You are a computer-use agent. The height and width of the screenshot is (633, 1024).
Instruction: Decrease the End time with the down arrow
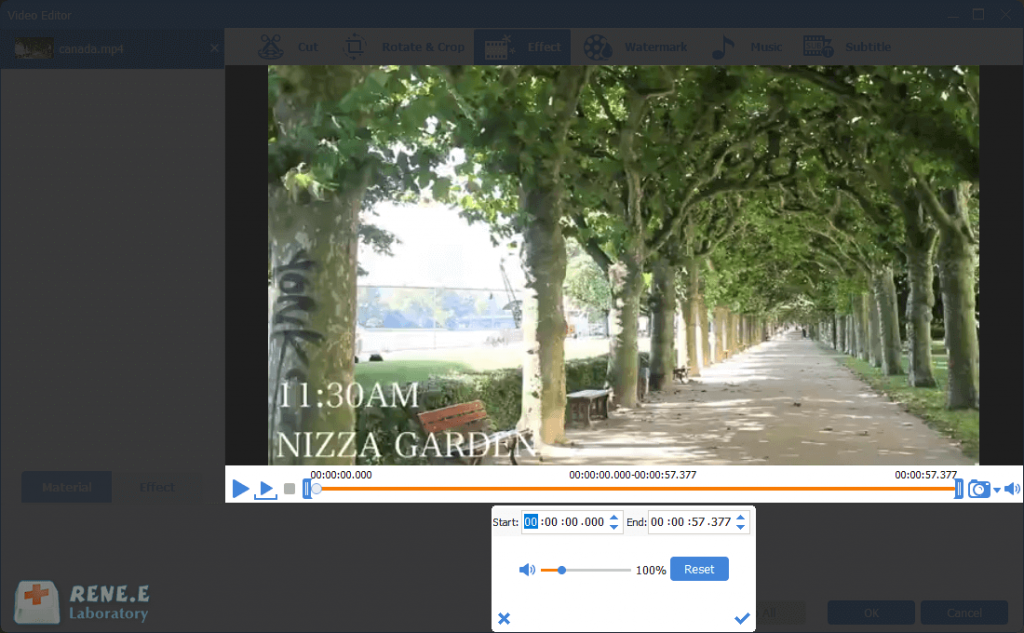click(x=740, y=527)
